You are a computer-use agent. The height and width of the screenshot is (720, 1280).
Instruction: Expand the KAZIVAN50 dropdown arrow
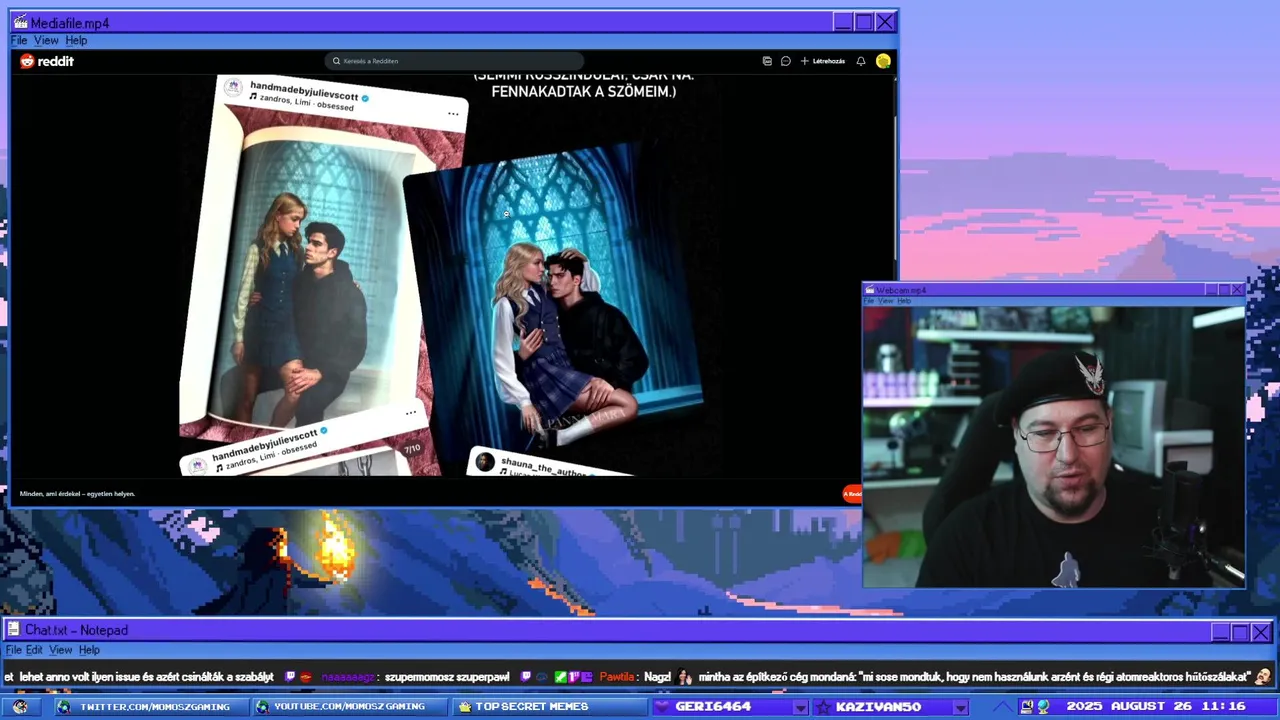tap(960, 707)
